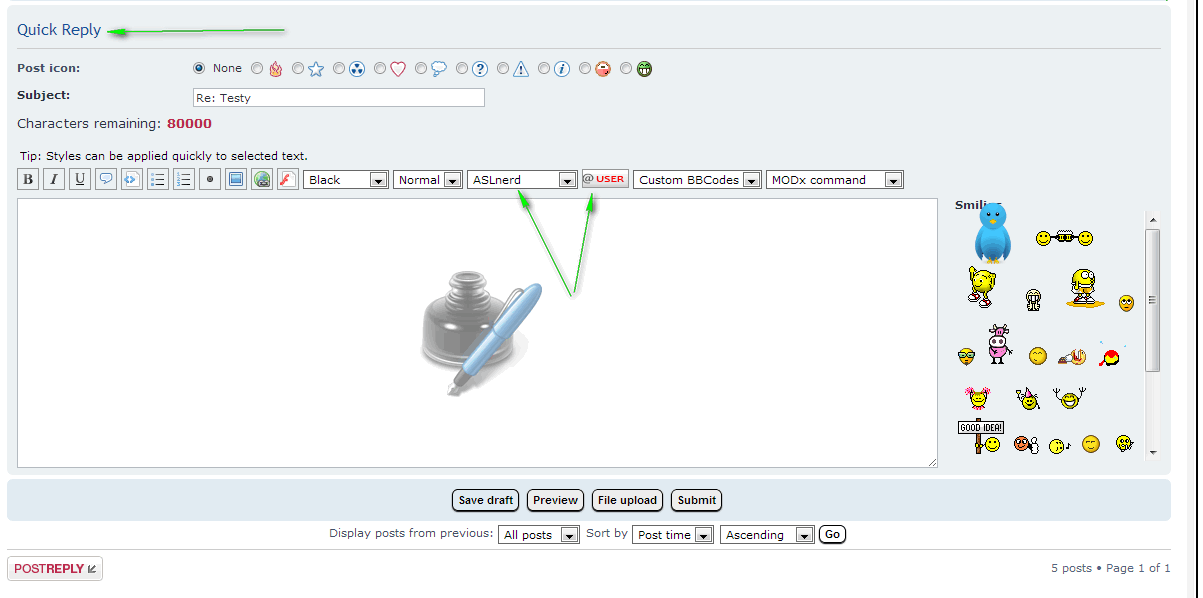Click the POSTREPLY link at the bottom
The image size is (1203, 598).
(x=55, y=569)
